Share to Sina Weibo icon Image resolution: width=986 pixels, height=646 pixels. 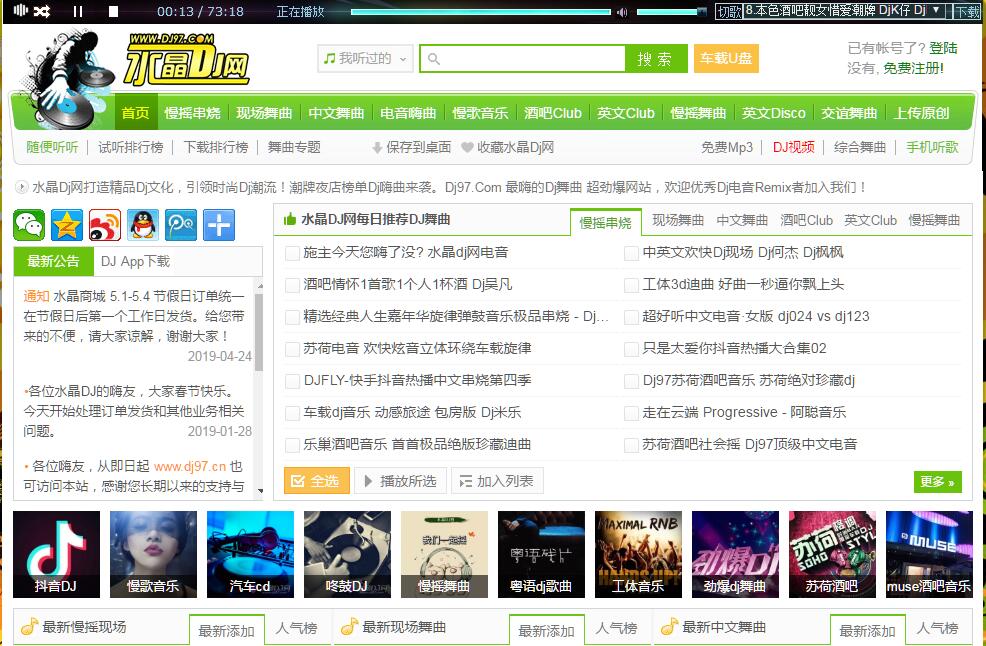(105, 225)
